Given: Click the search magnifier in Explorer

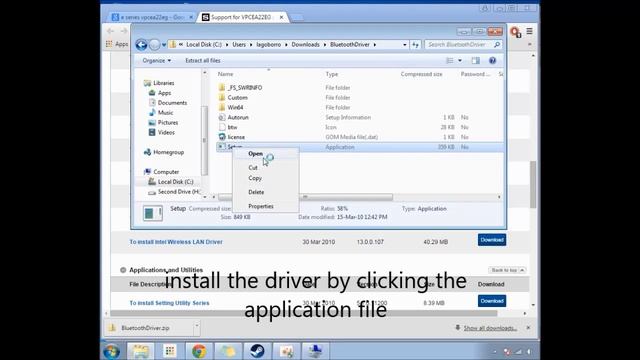Looking at the screenshot, I should pyautogui.click(x=497, y=44).
